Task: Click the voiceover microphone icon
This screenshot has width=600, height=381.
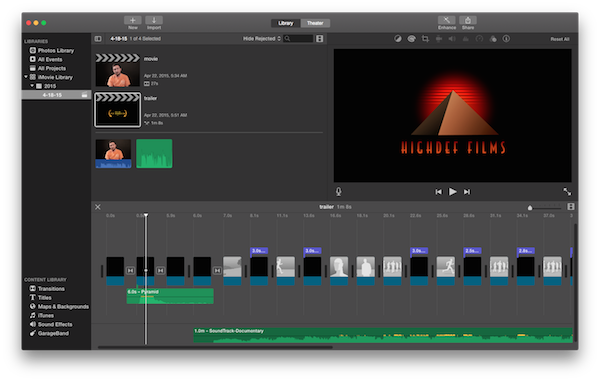Action: [339, 192]
